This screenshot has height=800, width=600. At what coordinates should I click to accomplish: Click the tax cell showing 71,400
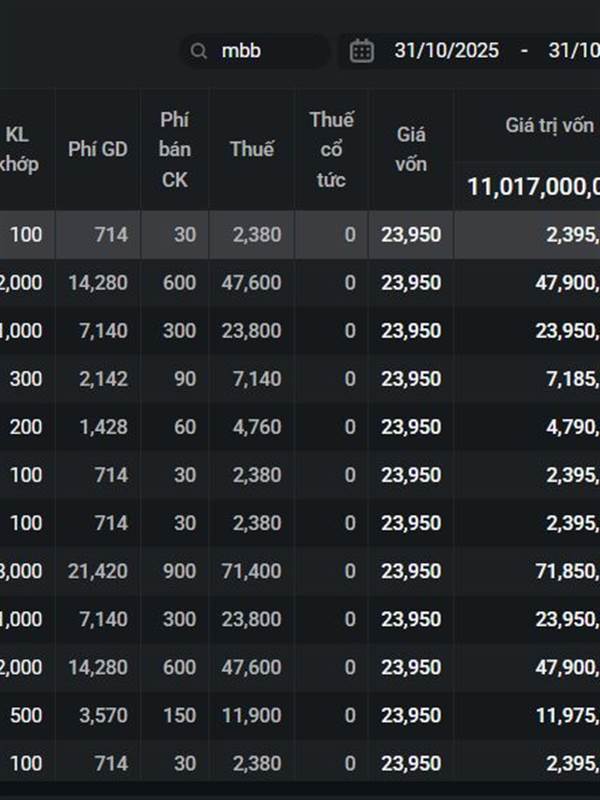coord(251,571)
